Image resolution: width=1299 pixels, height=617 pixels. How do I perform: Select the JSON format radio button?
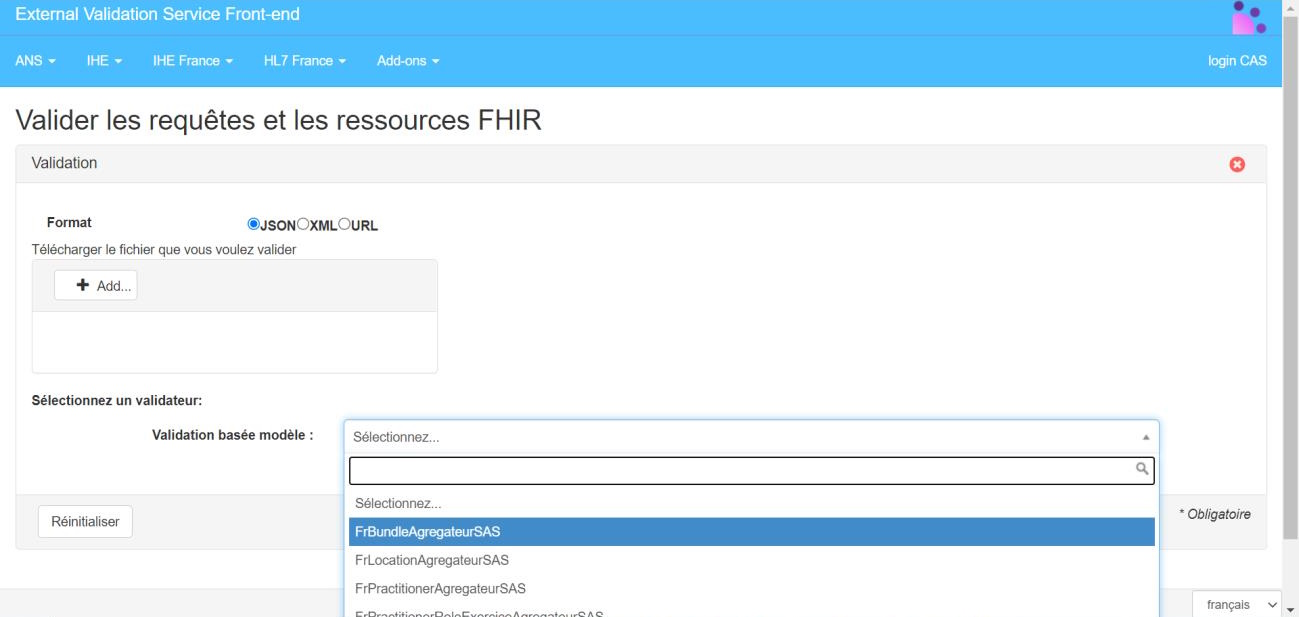pos(254,225)
